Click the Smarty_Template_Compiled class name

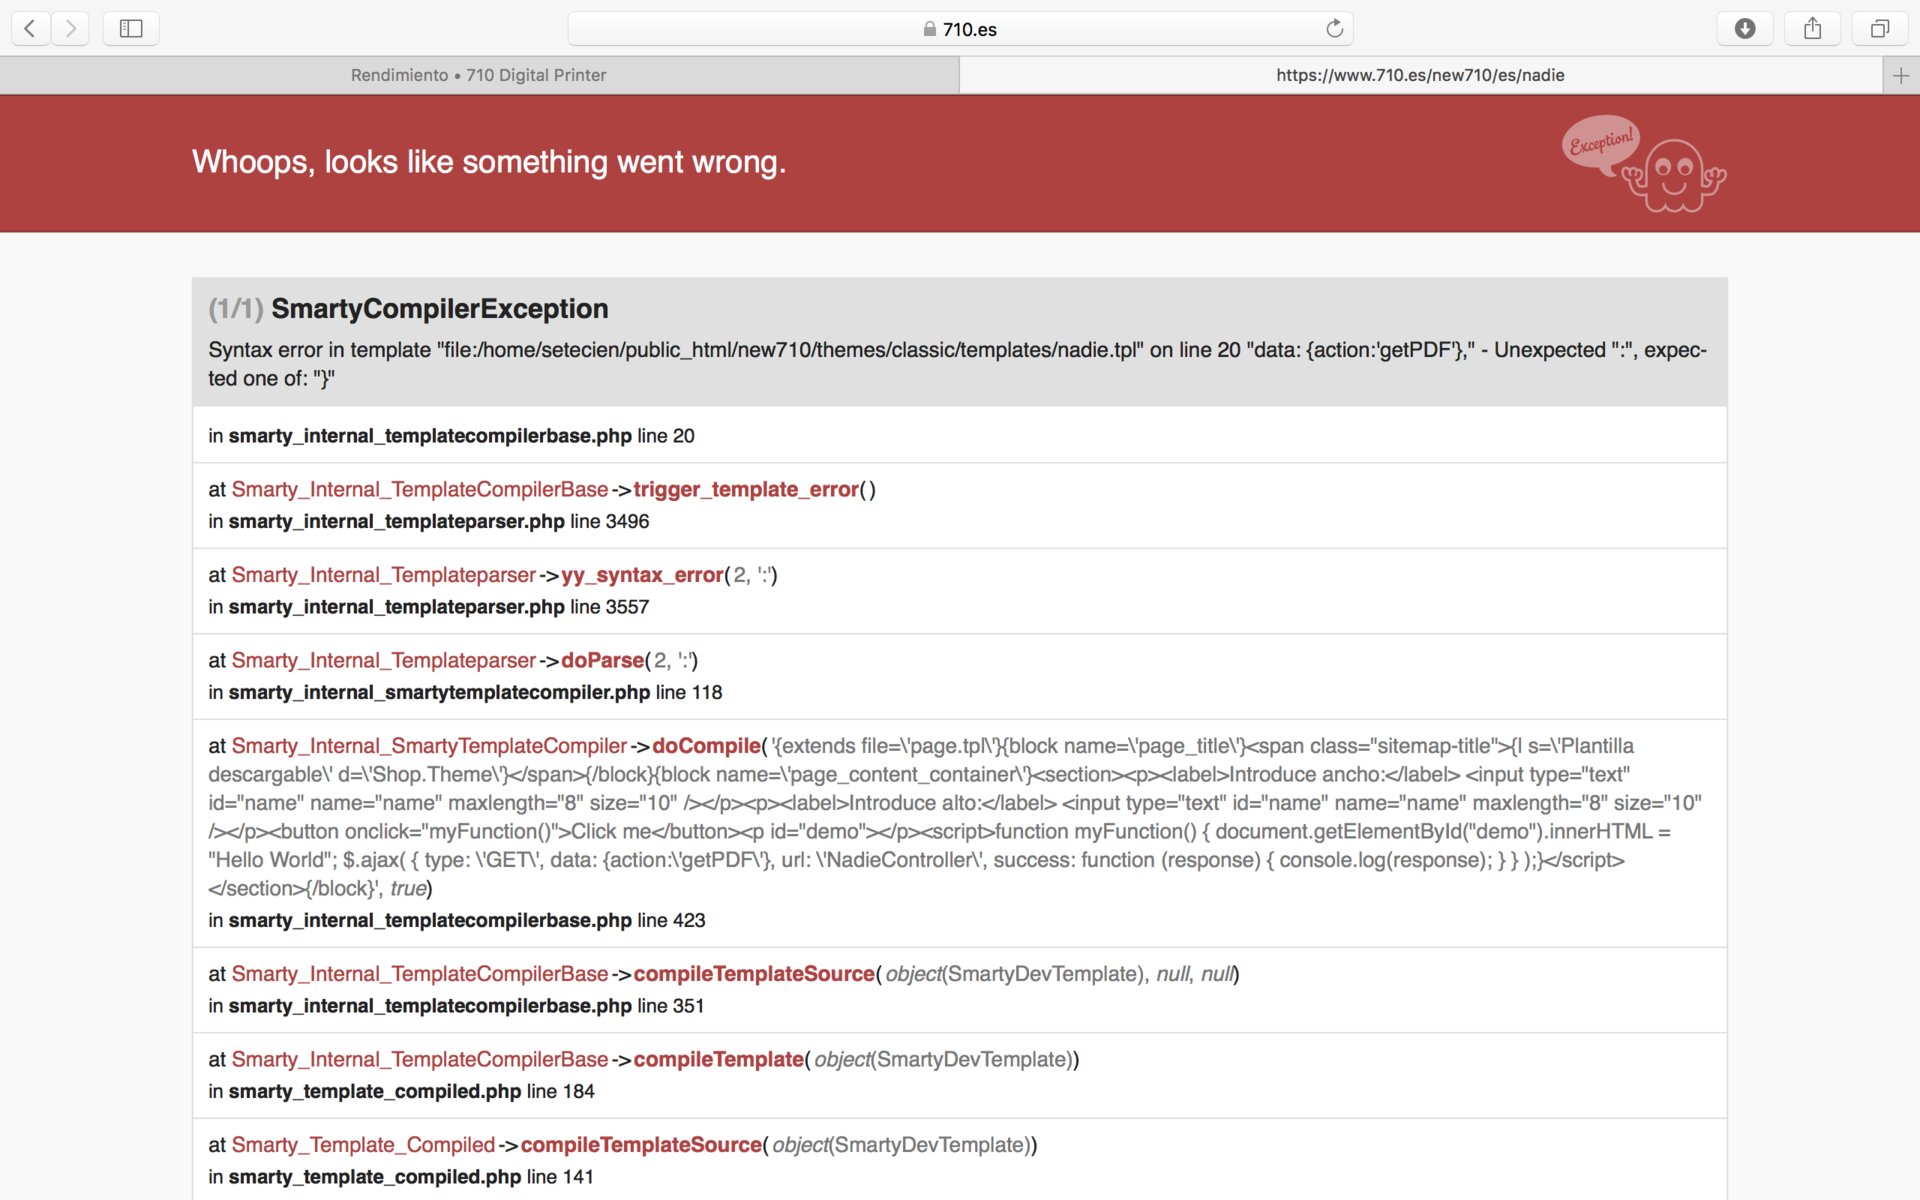(363, 1145)
